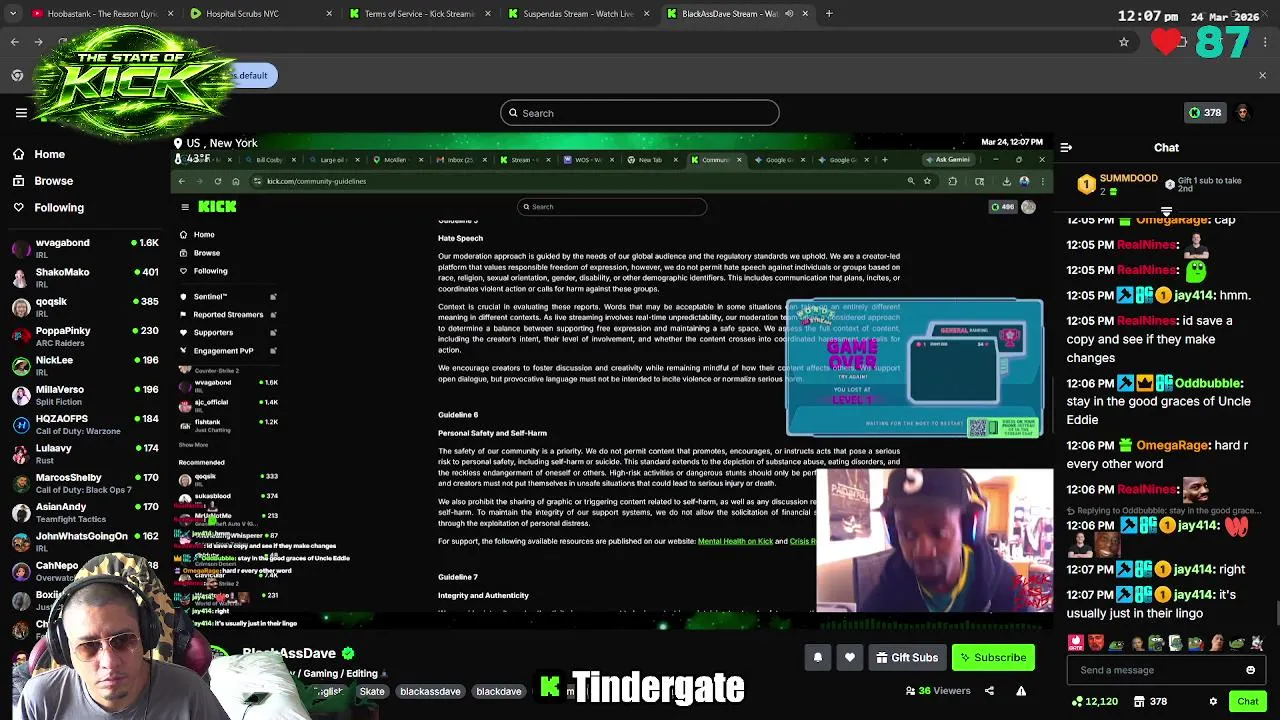This screenshot has height=720, width=1280.
Task: Open the emoji picker in the message box
Action: 1250,670
